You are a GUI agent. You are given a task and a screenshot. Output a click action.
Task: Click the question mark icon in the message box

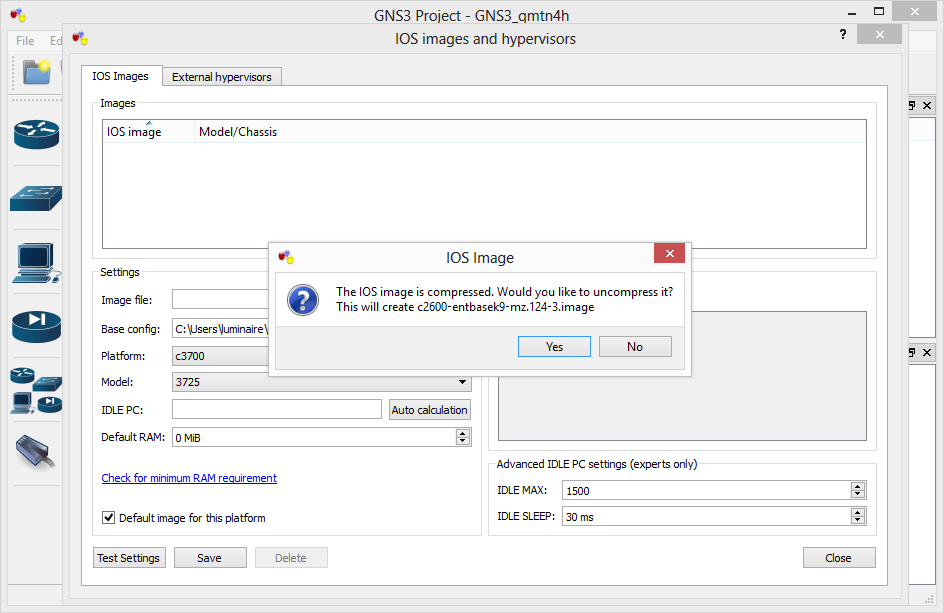coord(303,300)
